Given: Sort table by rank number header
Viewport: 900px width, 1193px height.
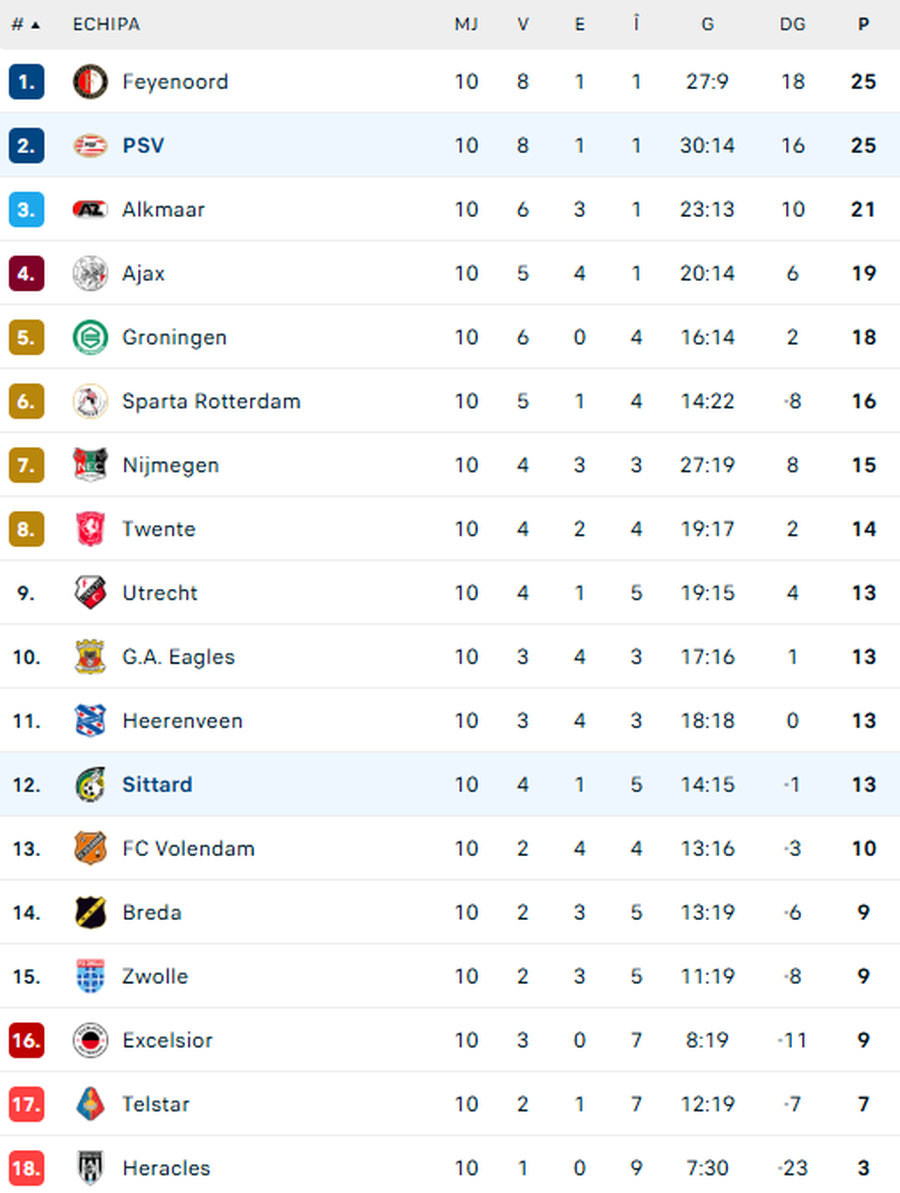Looking at the screenshot, I should pos(25,24).
